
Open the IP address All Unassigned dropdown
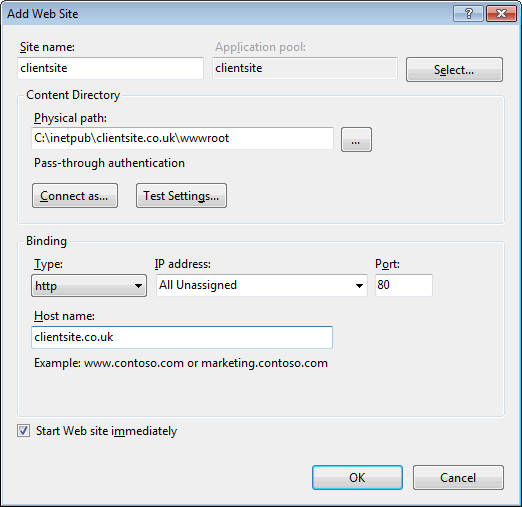pyautogui.click(x=262, y=285)
